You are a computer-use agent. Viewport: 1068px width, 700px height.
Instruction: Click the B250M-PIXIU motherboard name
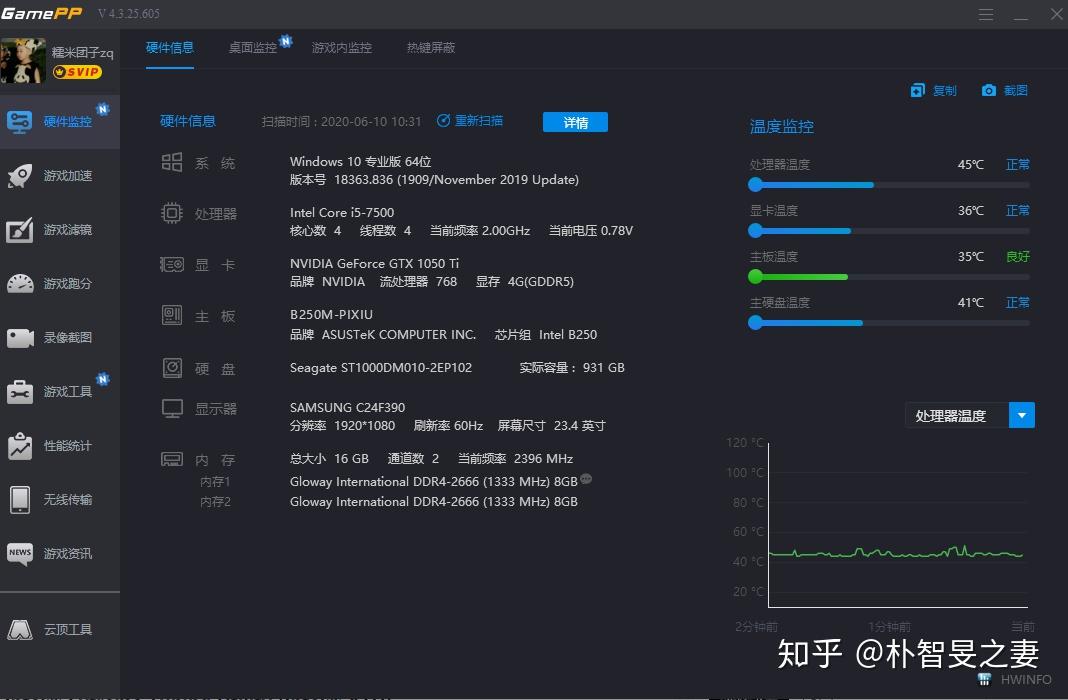[331, 315]
